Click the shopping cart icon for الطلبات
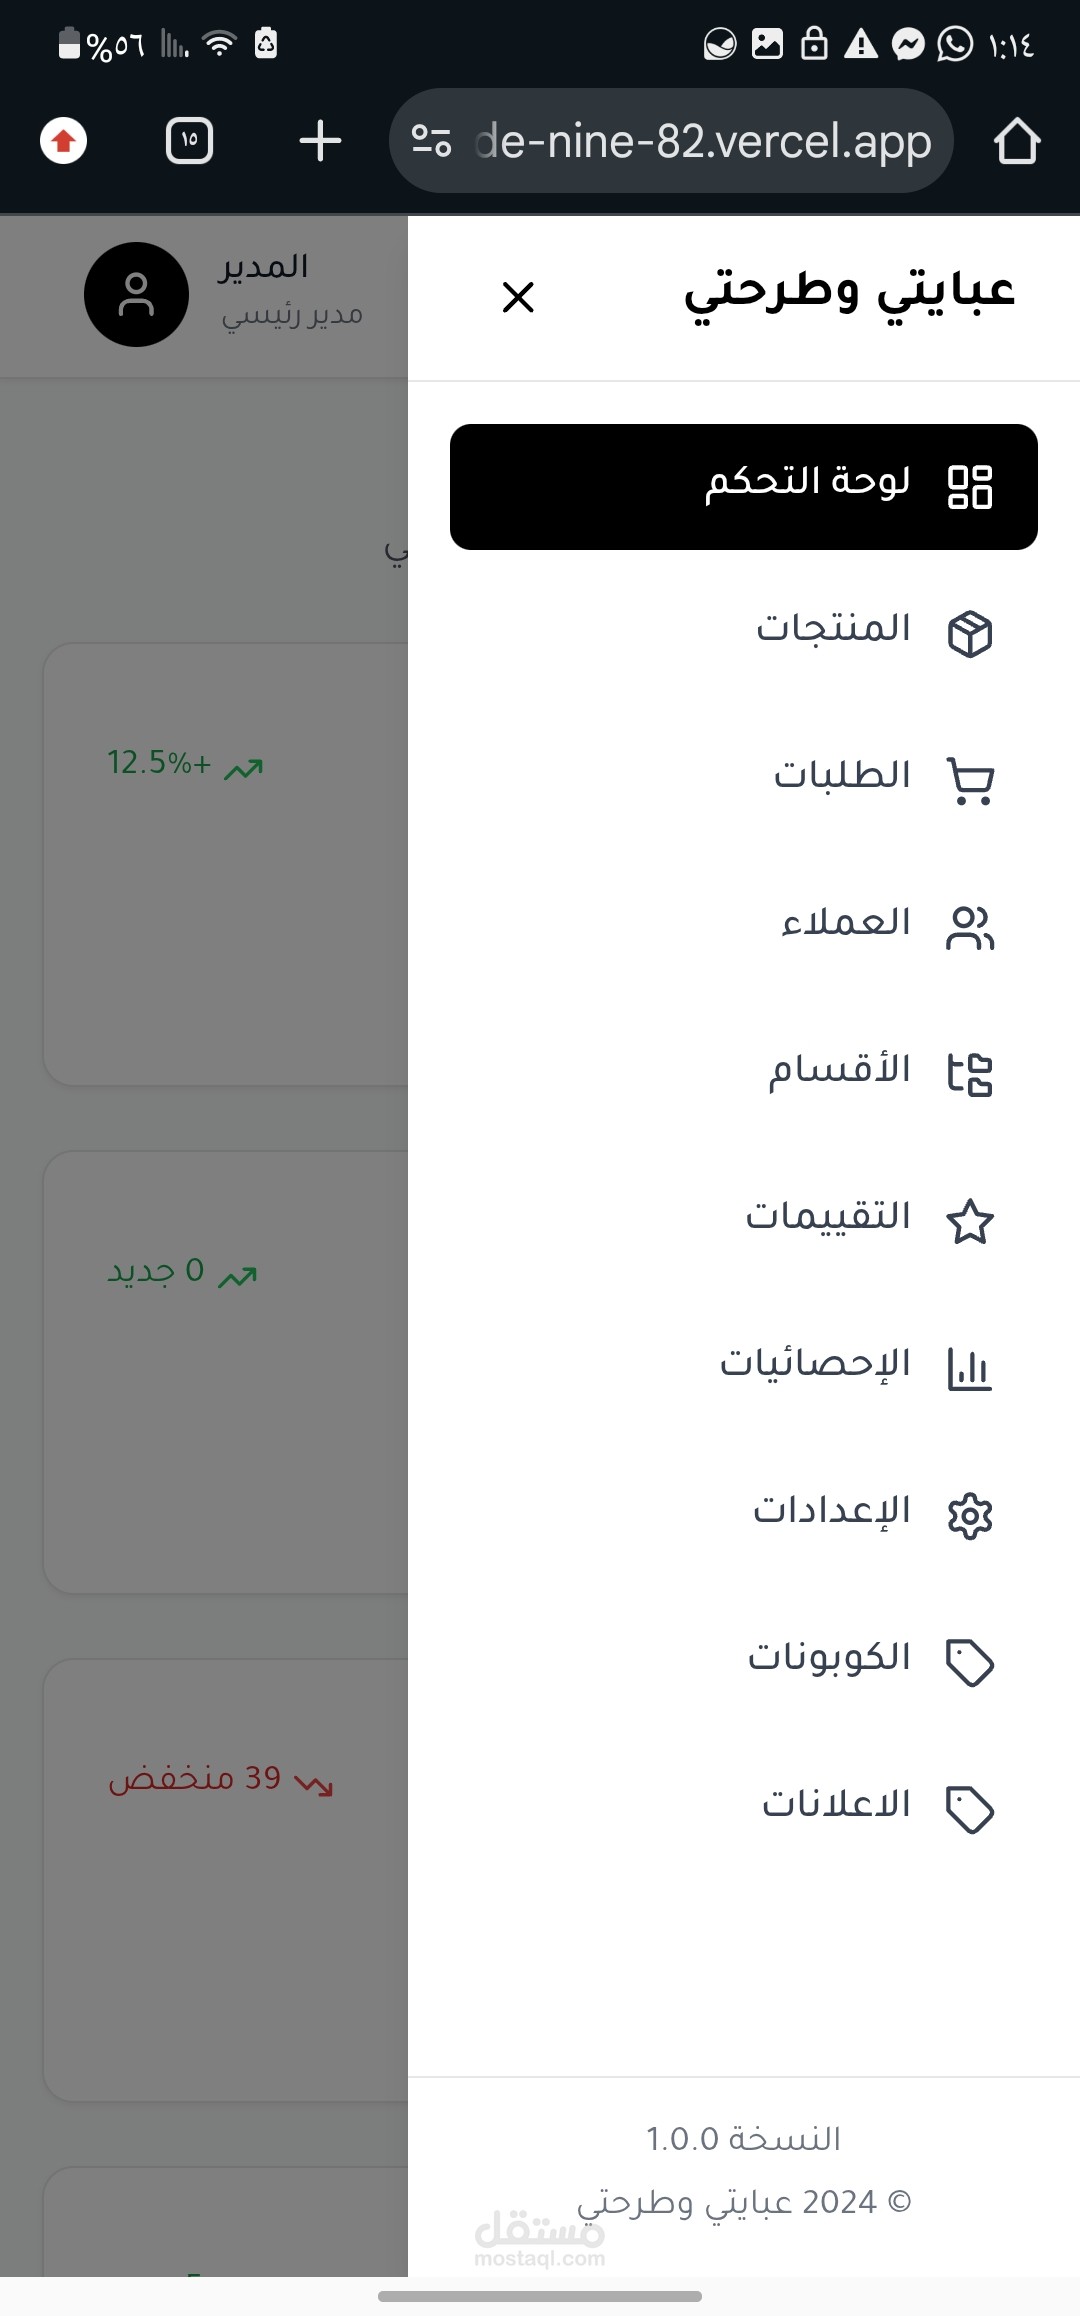The image size is (1080, 2316). coord(969,780)
